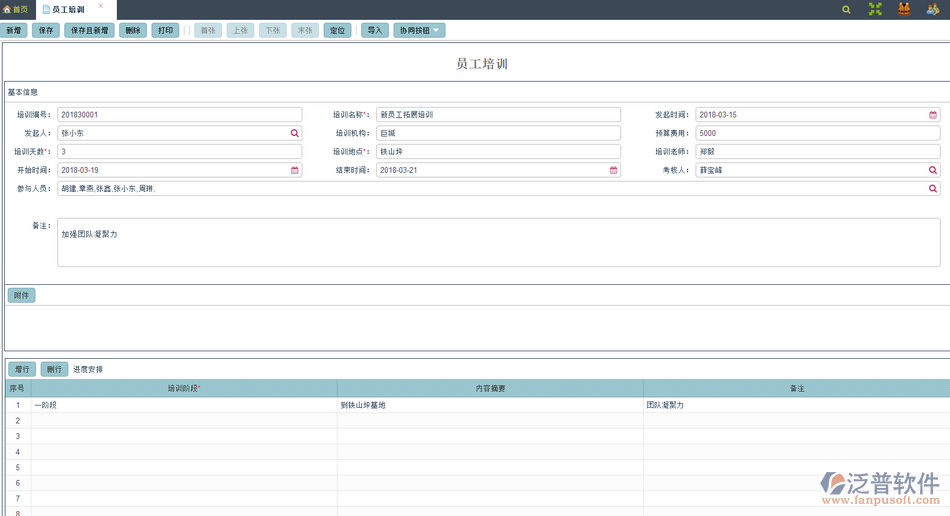Open calendar picker for 发起时间 field
950x516 pixels.
coord(933,115)
